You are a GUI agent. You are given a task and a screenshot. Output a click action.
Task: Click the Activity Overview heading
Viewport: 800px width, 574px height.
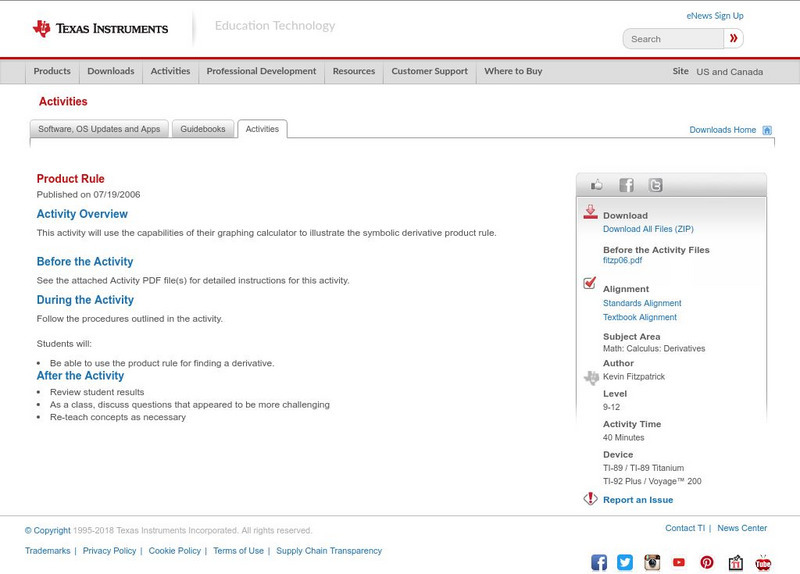82,214
